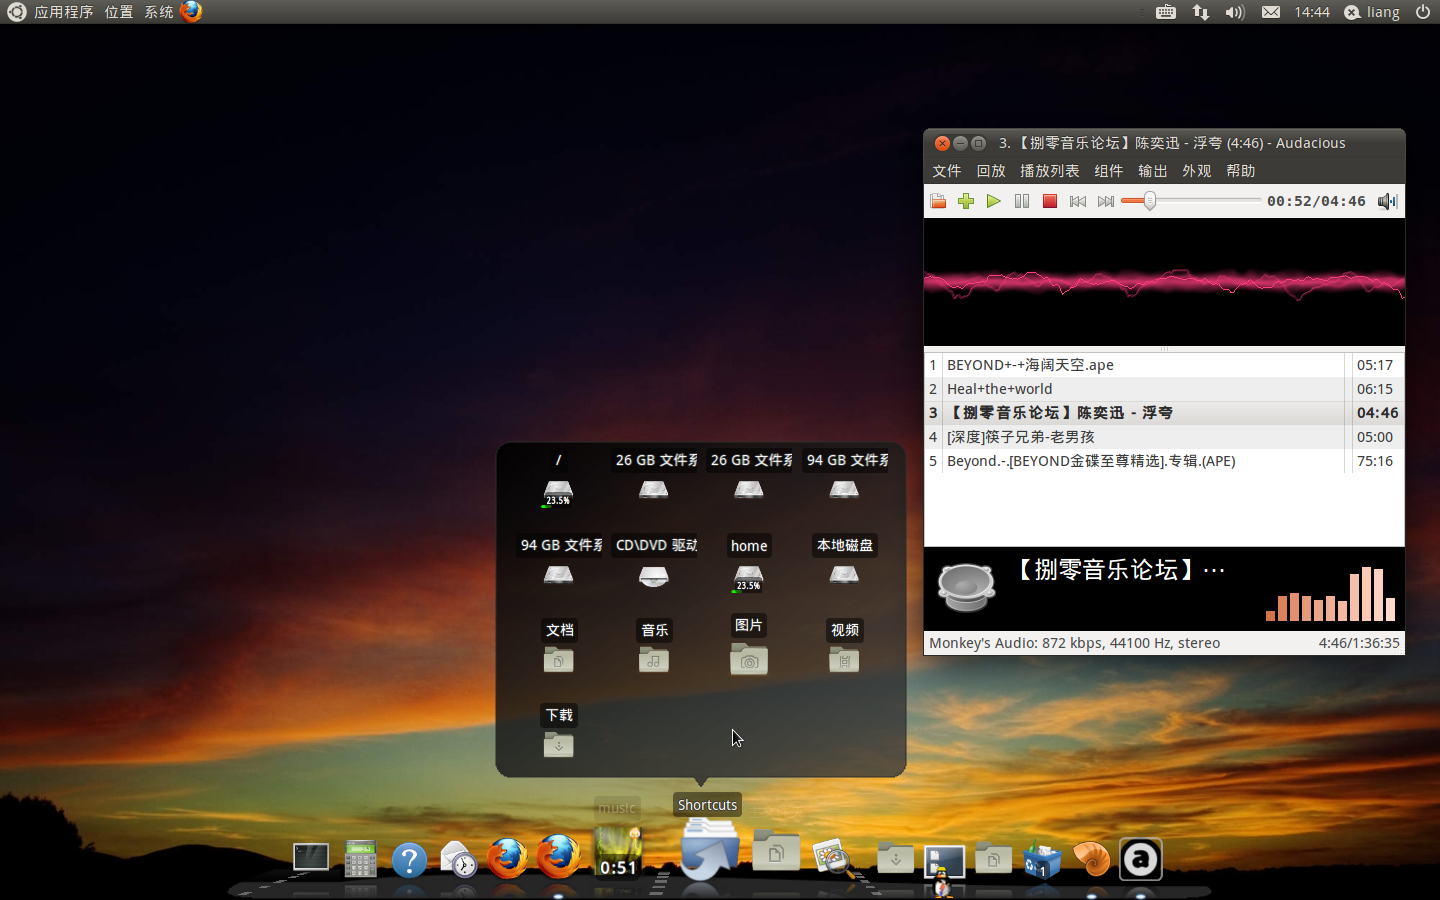The width and height of the screenshot is (1440, 900).
Task: Click the speaker album art icon
Action: click(966, 587)
